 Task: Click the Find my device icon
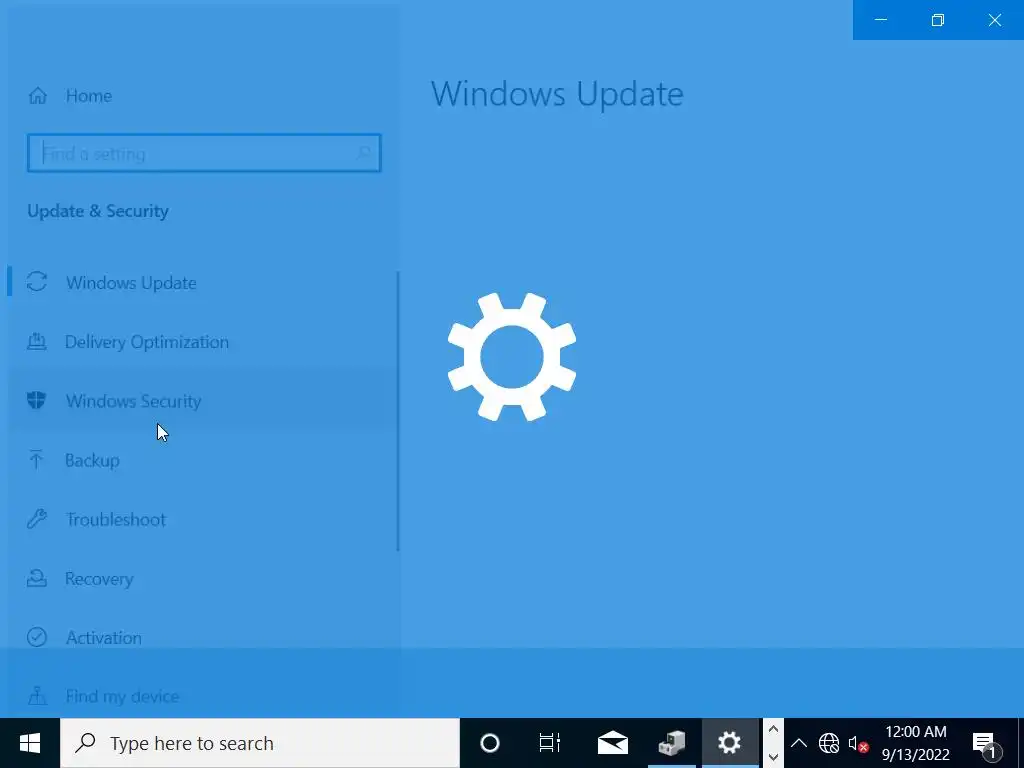pyautogui.click(x=37, y=696)
